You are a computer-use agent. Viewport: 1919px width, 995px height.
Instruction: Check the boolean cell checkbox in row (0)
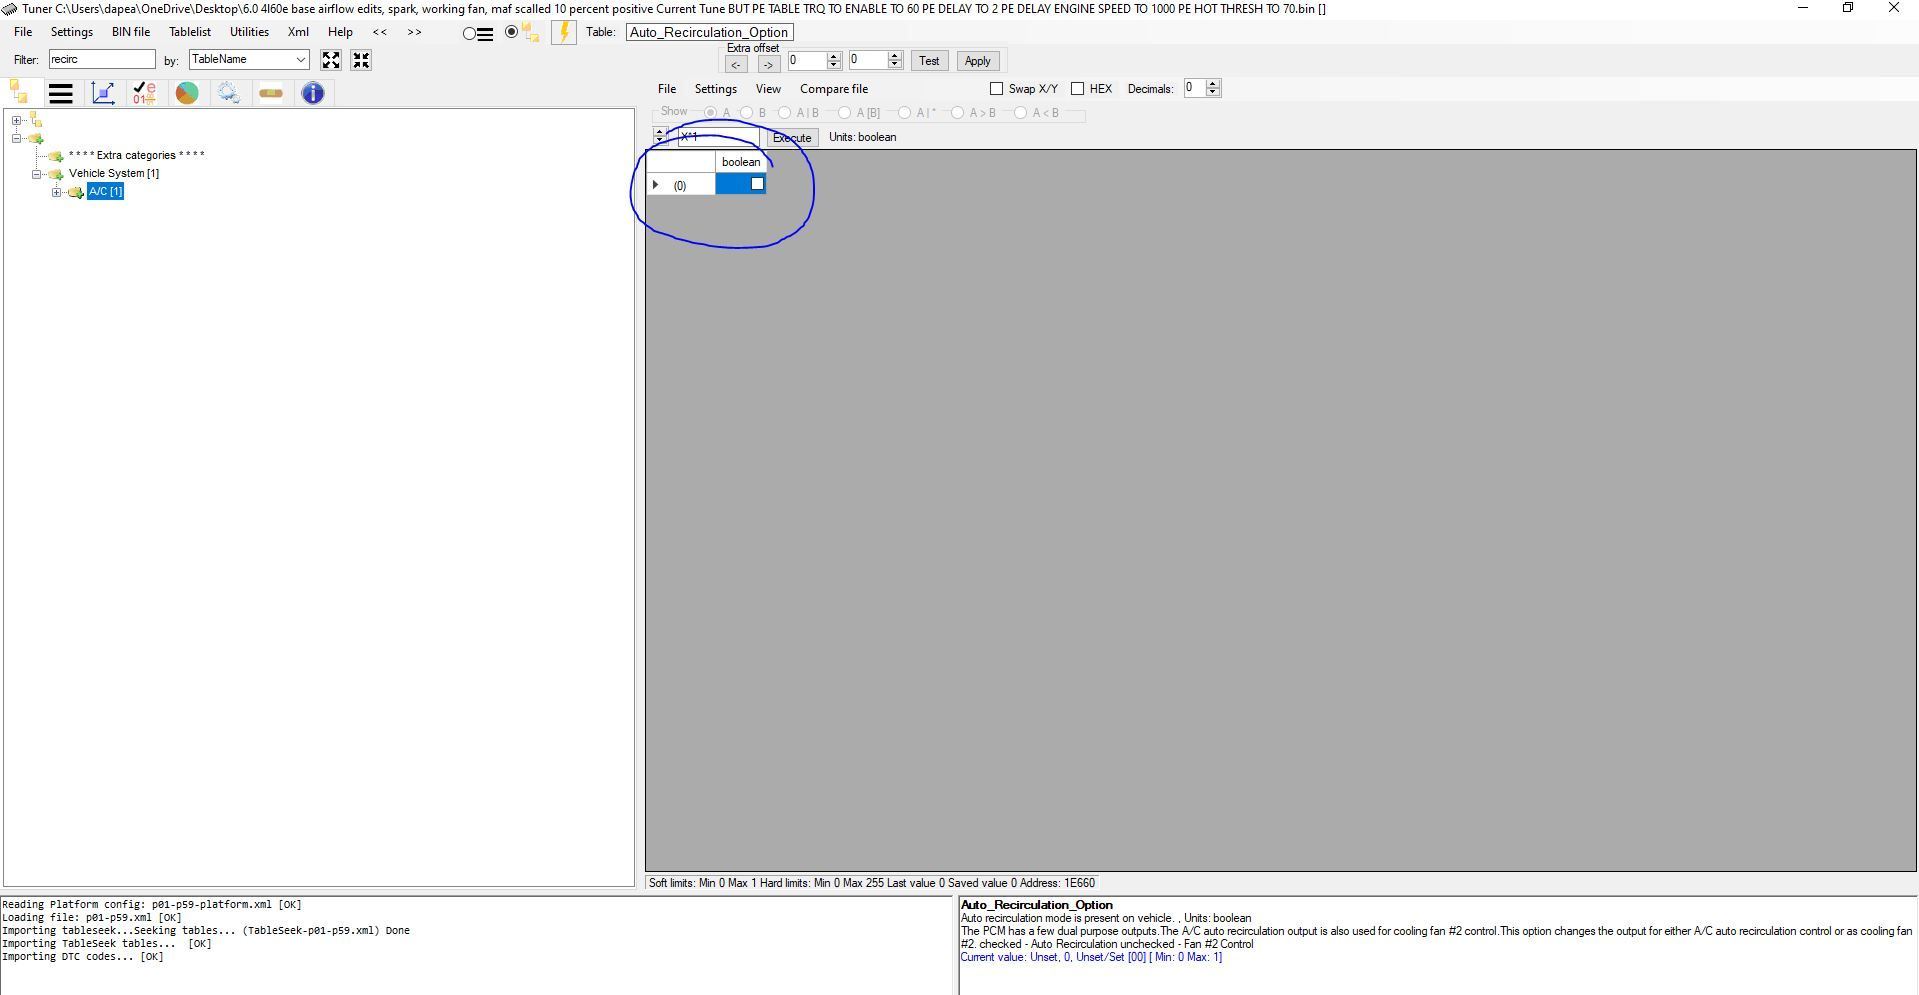click(x=757, y=184)
